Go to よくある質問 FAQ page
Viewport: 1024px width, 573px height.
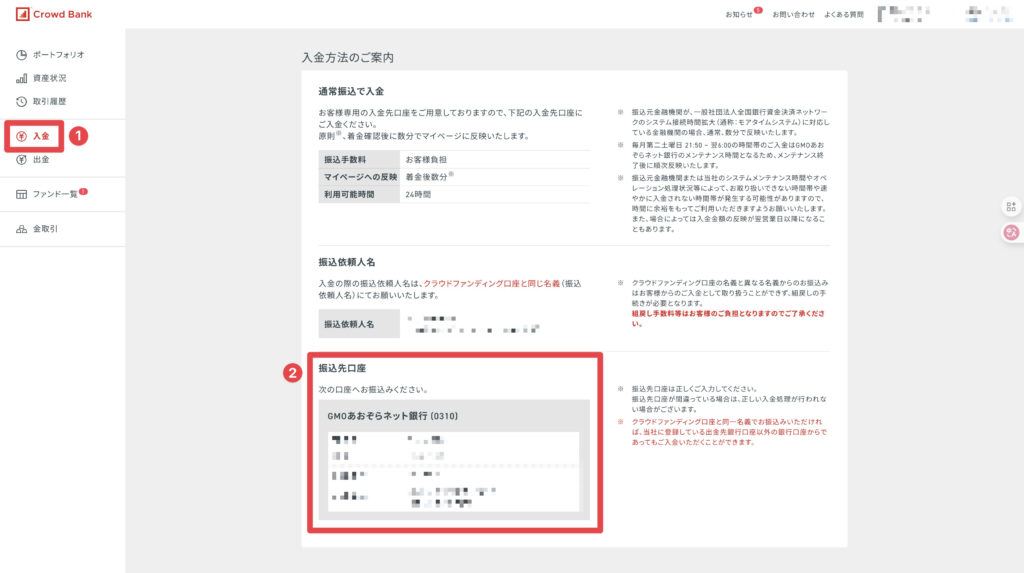coord(842,15)
